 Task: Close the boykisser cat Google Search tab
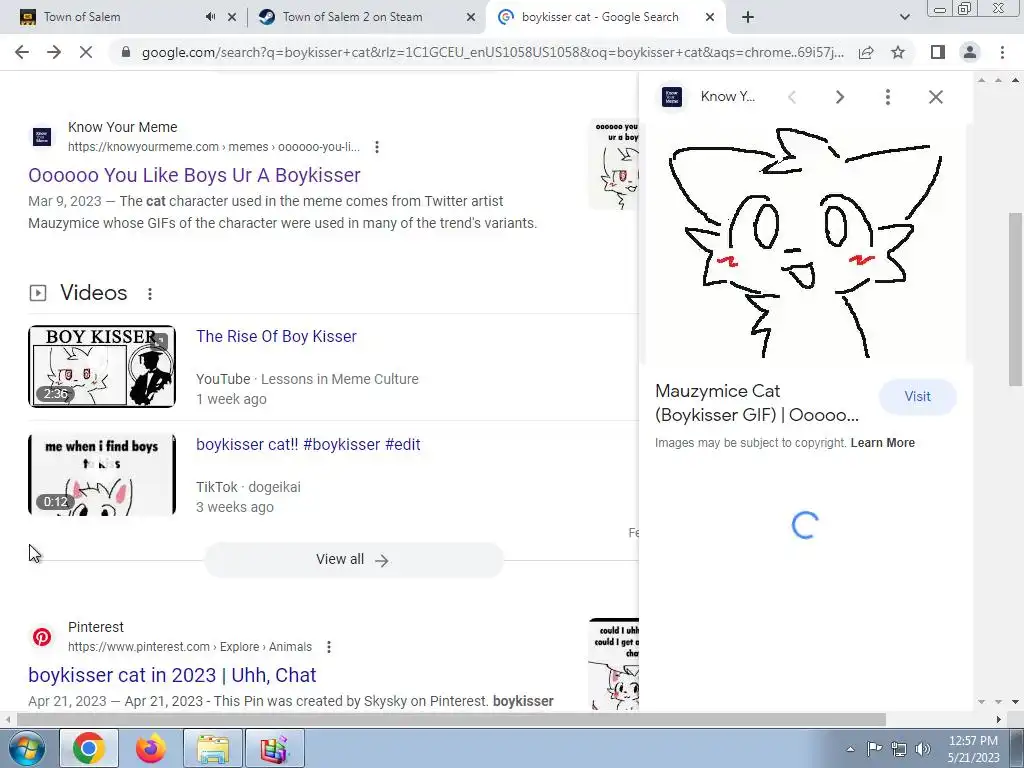pyautogui.click(x=710, y=18)
